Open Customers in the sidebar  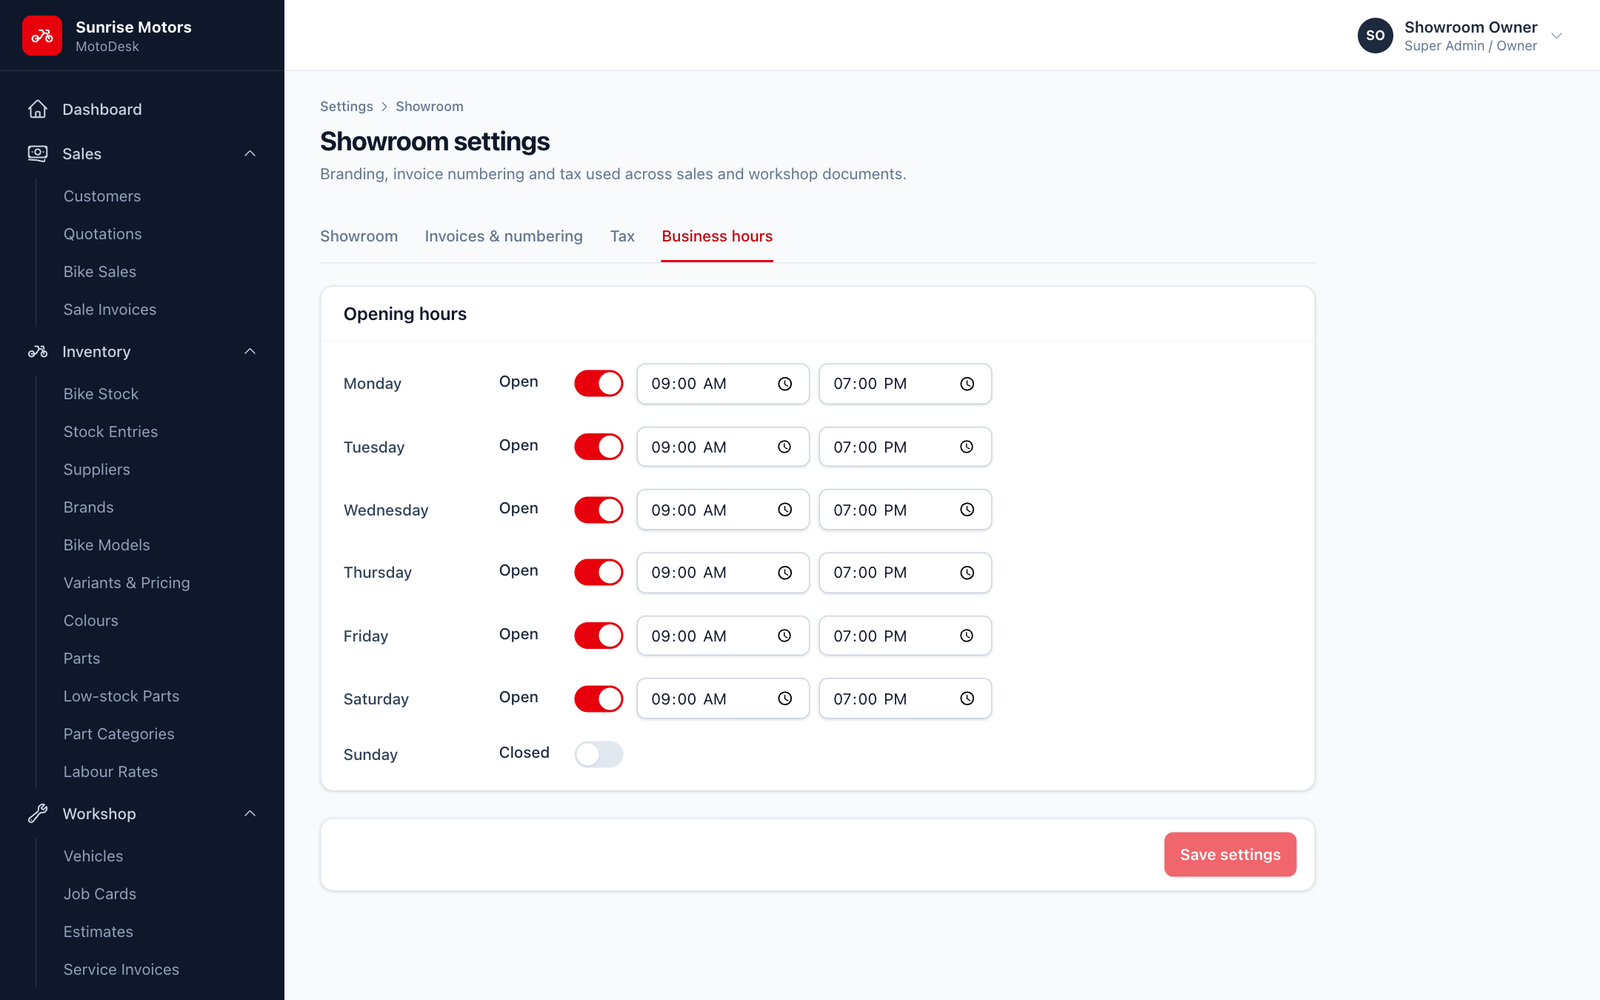pyautogui.click(x=102, y=196)
